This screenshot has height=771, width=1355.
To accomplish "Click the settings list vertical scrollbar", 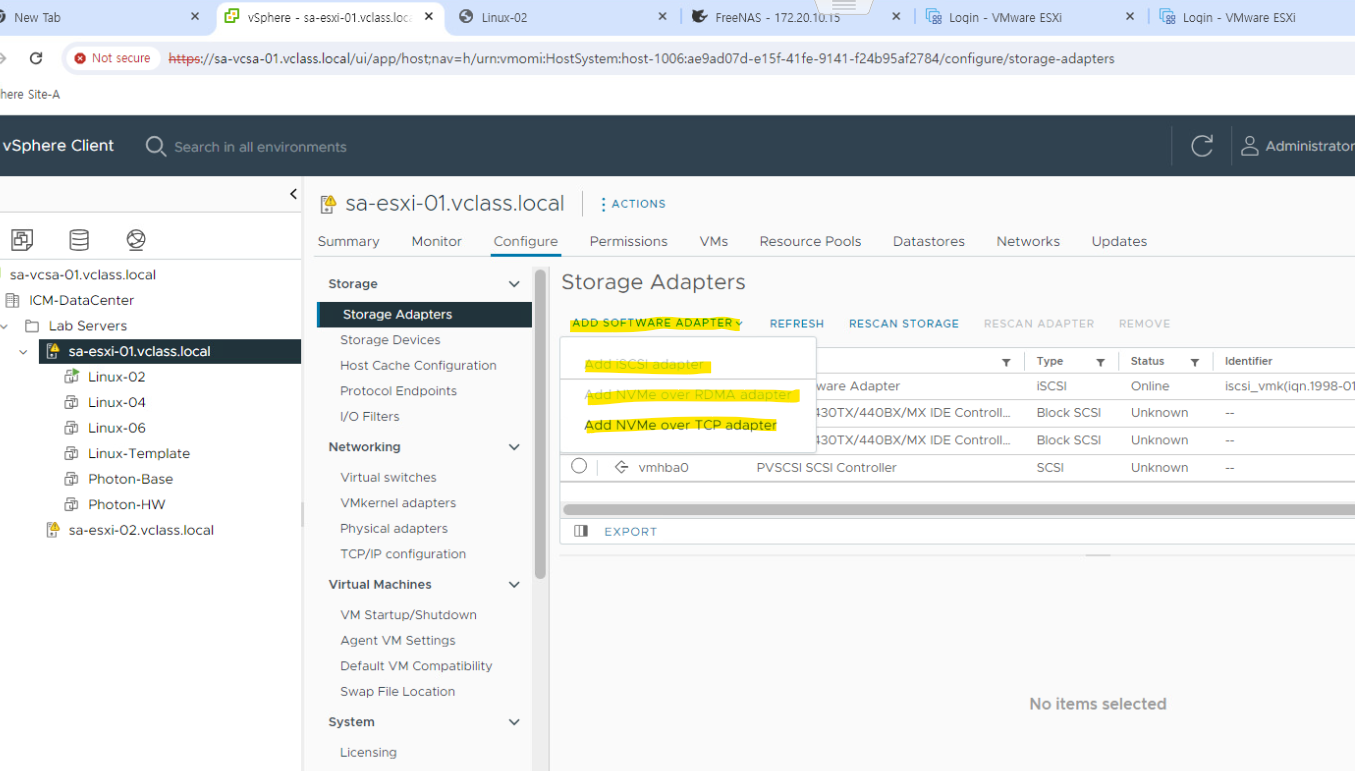I will [541, 424].
